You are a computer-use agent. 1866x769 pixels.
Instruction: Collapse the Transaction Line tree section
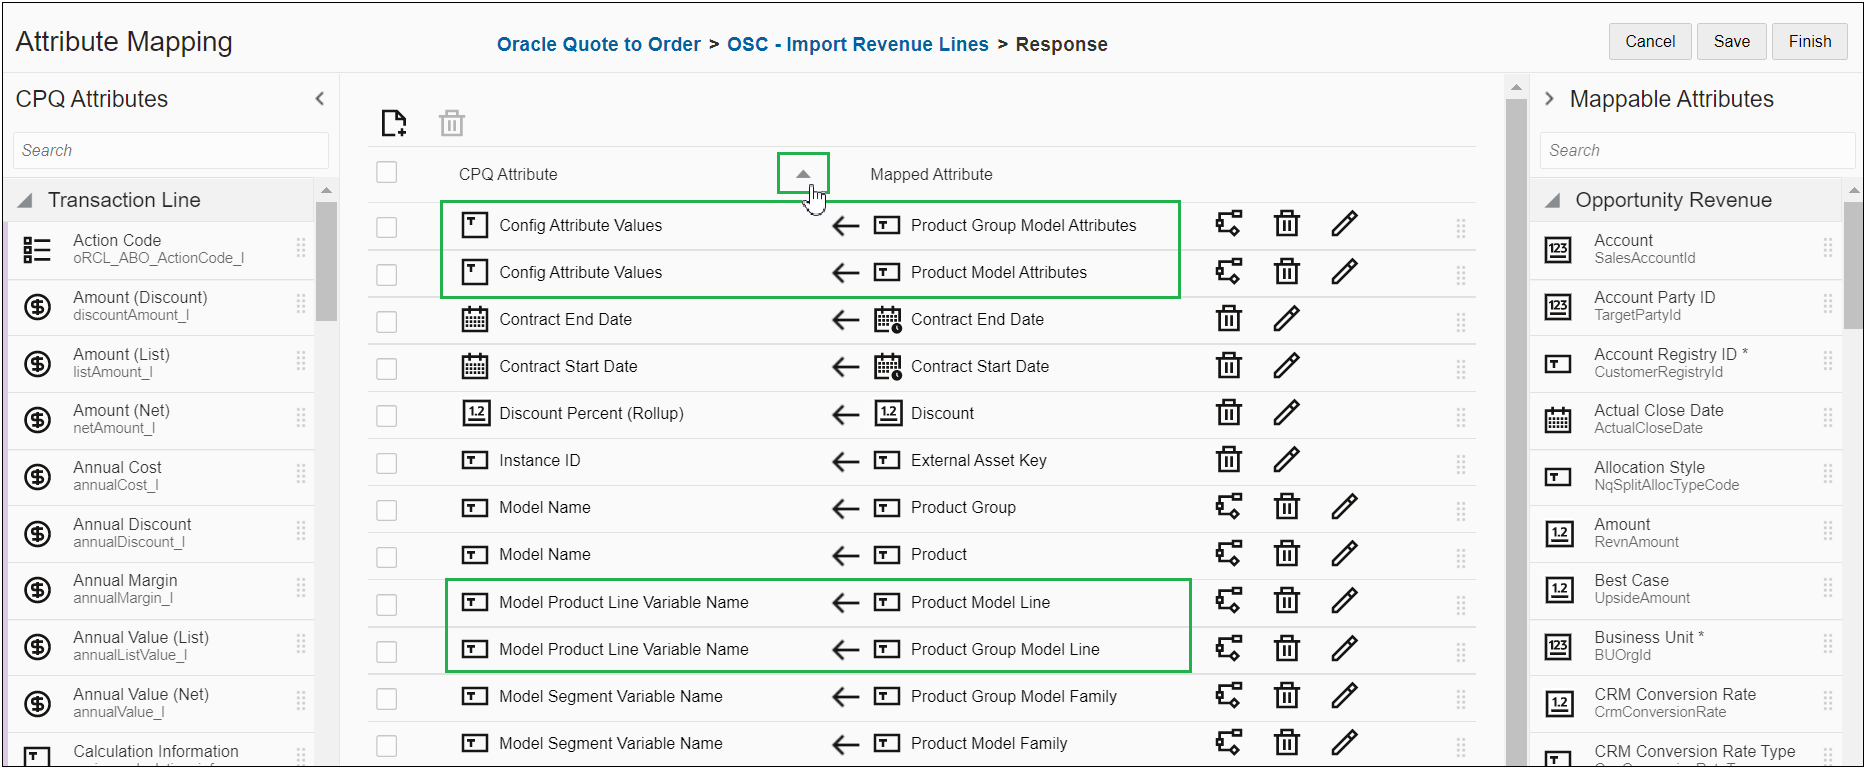[25, 200]
